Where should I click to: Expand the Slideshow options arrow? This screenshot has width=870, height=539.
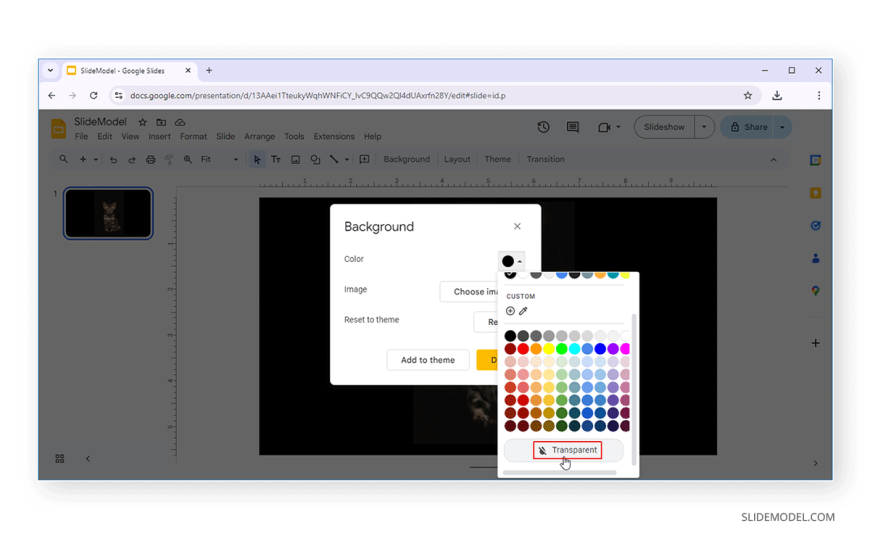click(704, 127)
